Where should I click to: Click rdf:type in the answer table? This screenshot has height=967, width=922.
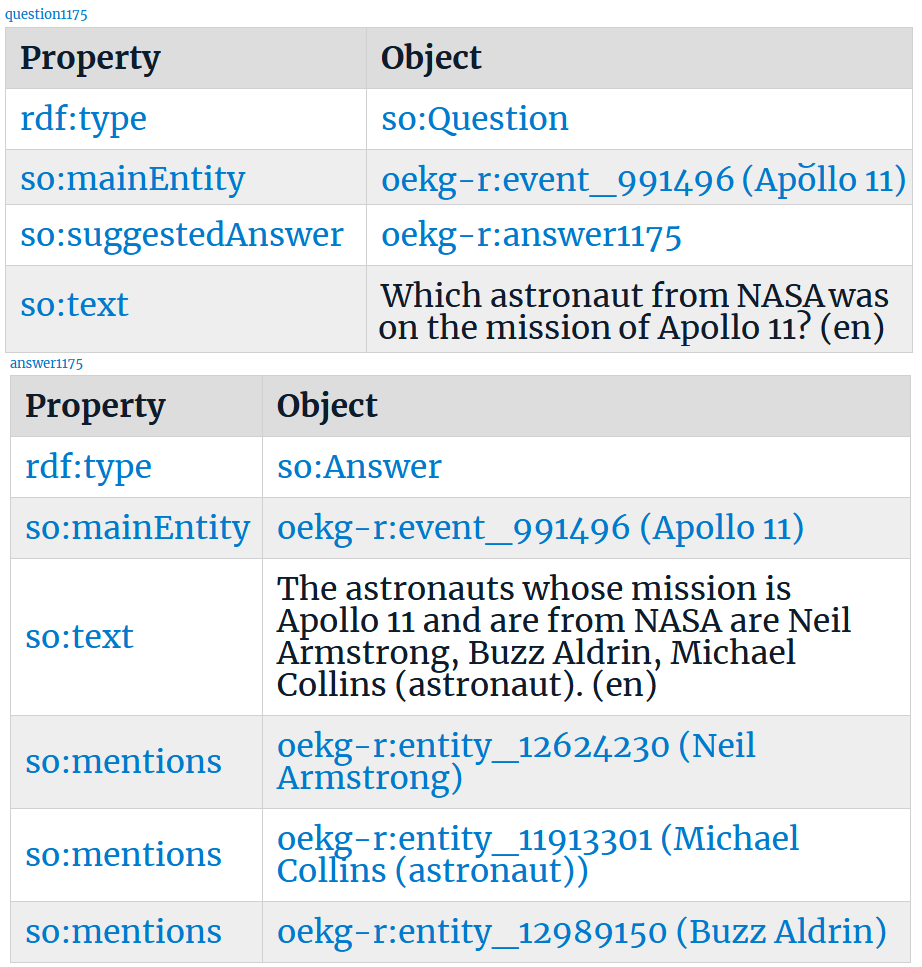click(x=88, y=467)
